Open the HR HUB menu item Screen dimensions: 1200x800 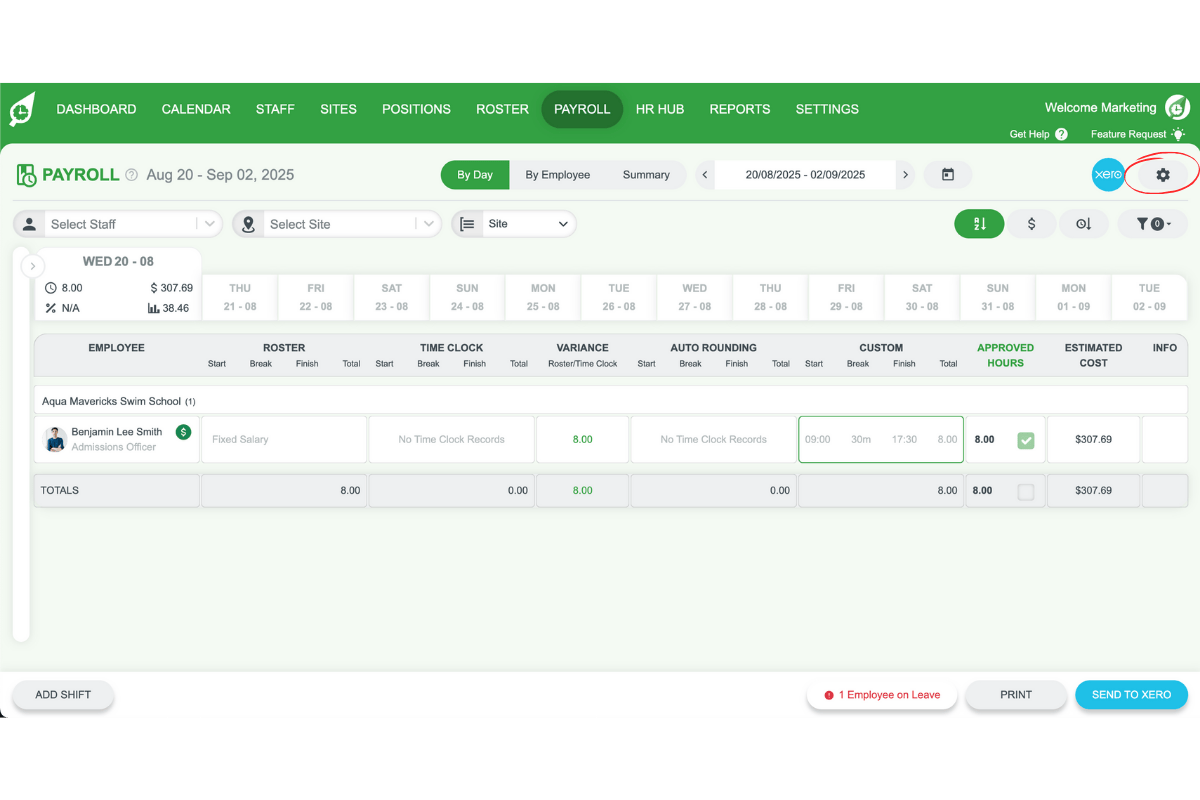point(660,109)
